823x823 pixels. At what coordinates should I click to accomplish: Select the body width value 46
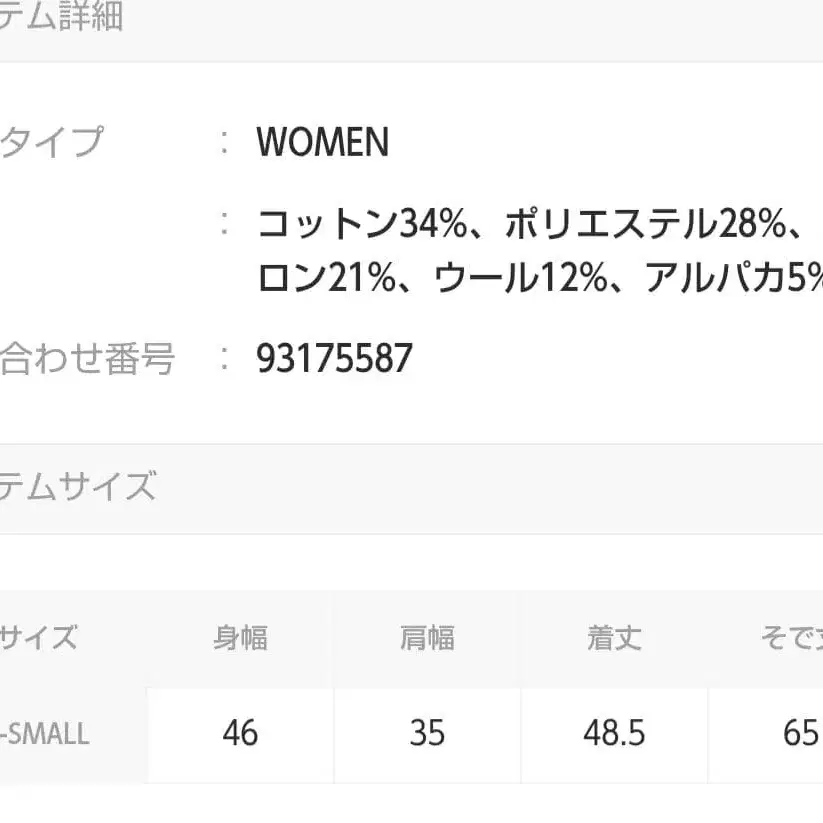pyautogui.click(x=241, y=735)
